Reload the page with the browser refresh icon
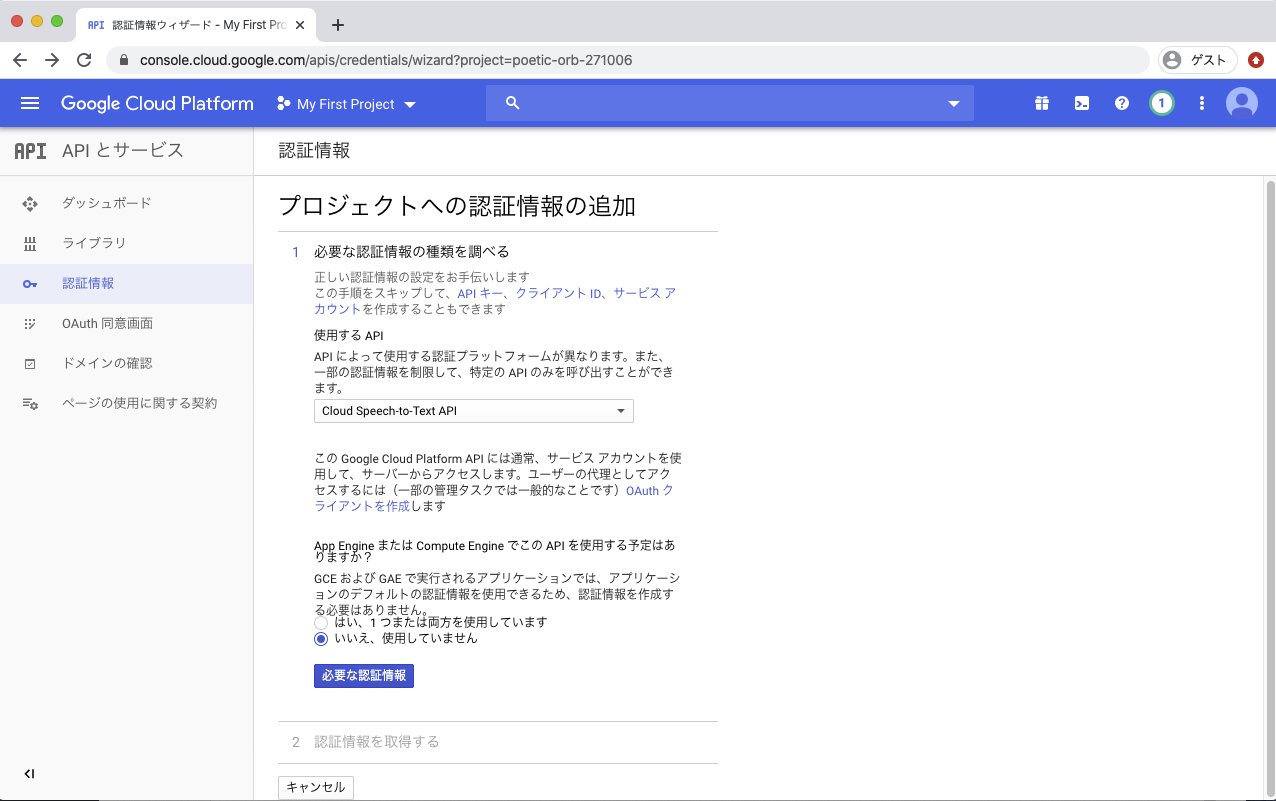Screen dimensions: 1276x801 [84, 59]
